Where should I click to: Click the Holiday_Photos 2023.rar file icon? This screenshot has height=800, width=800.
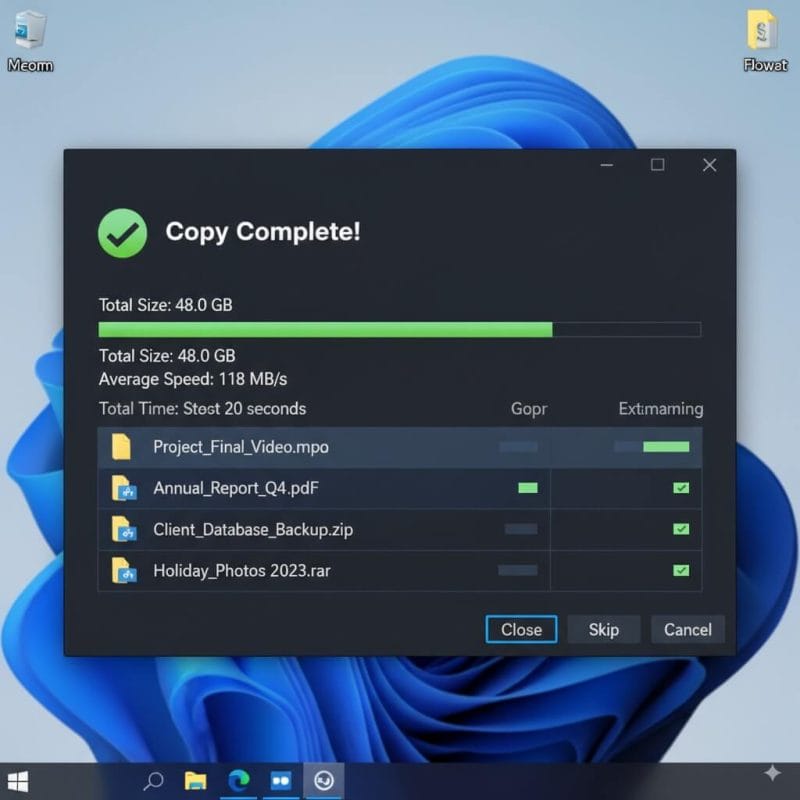click(x=123, y=571)
